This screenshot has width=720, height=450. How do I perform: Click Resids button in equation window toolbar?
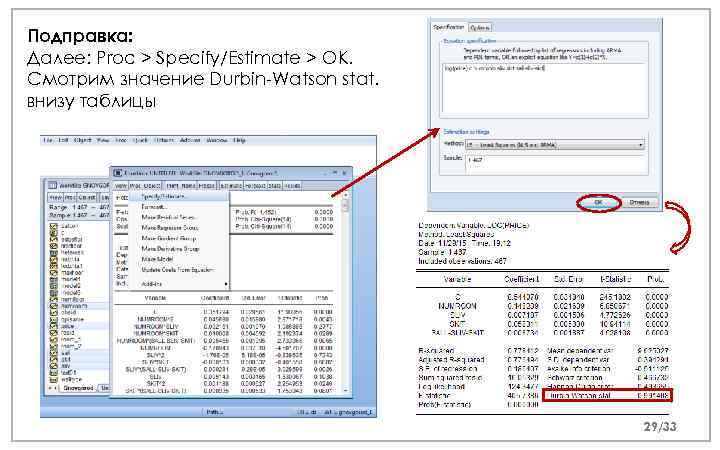point(292,186)
